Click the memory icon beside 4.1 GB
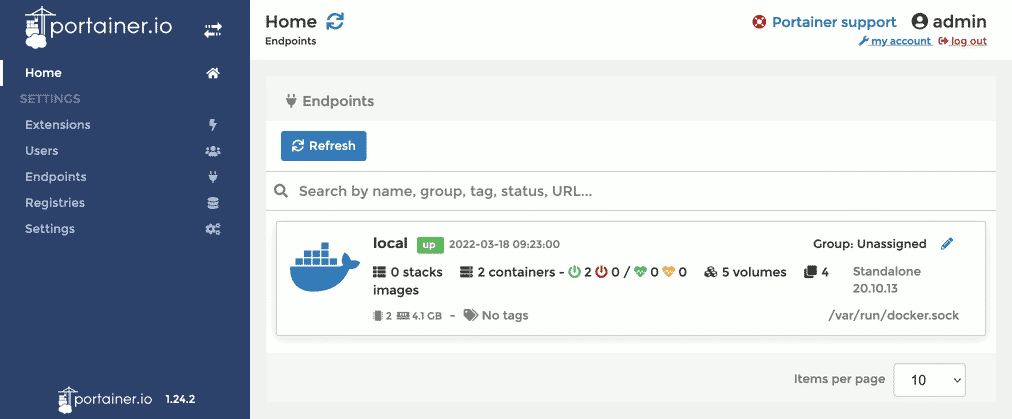 (403, 316)
